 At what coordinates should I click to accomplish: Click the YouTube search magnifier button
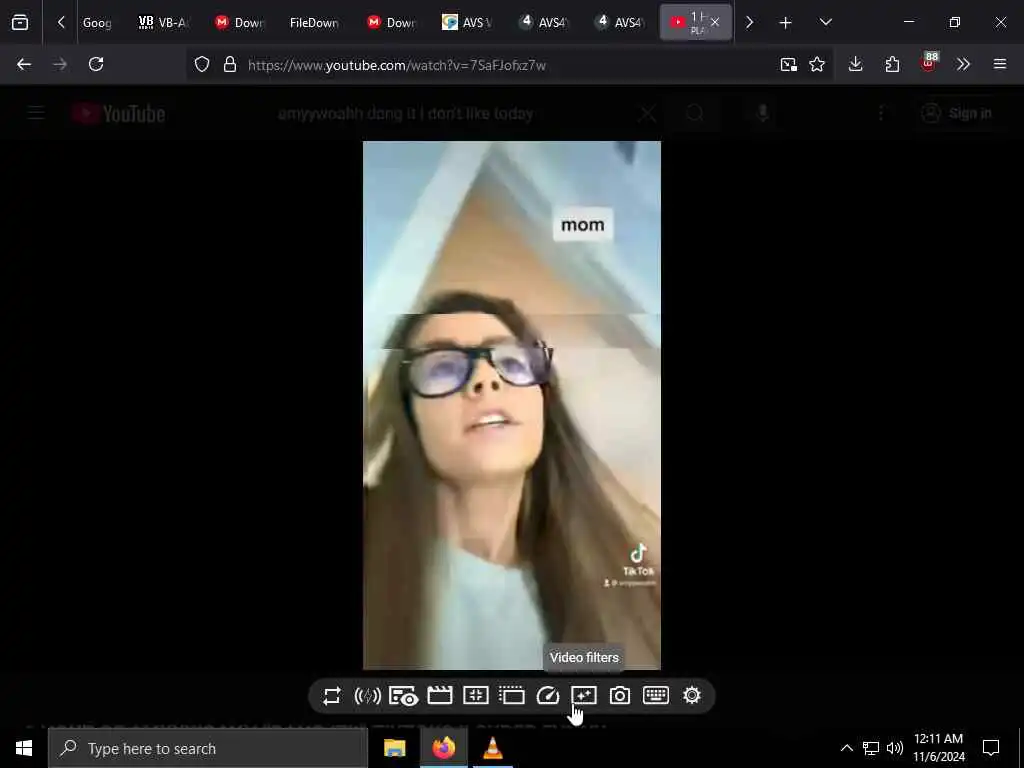(x=695, y=114)
